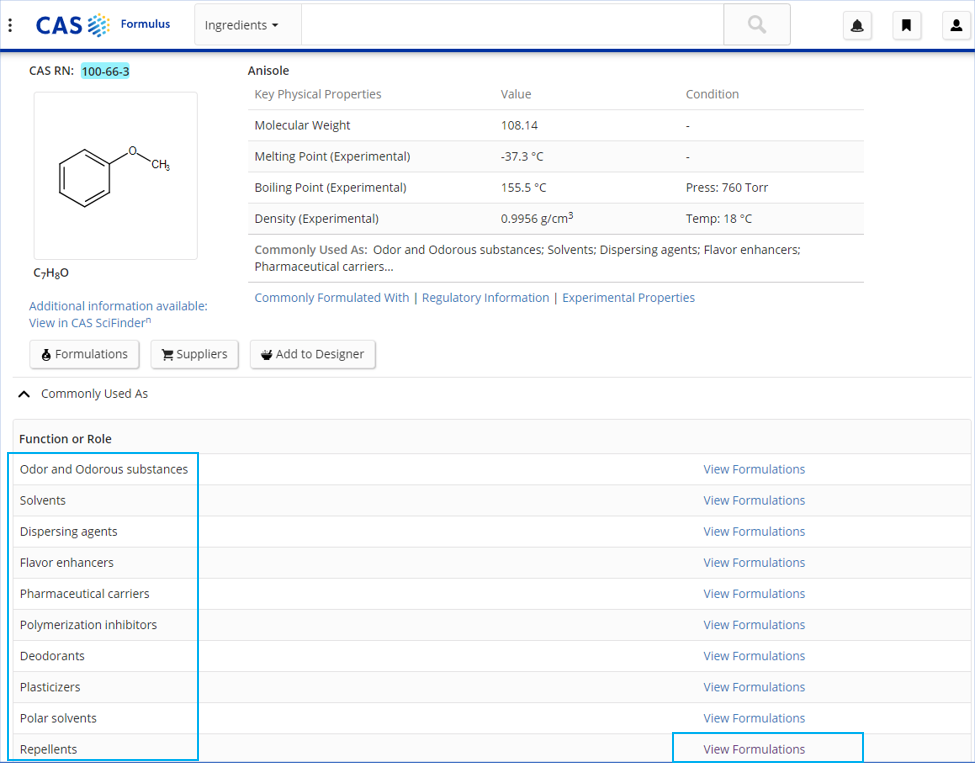Click the CAS RN 100-66-3 number
Image resolution: width=975 pixels, height=763 pixels.
[x=105, y=71]
